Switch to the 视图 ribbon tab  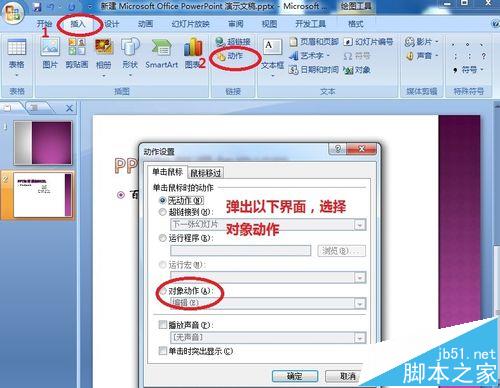click(269, 24)
